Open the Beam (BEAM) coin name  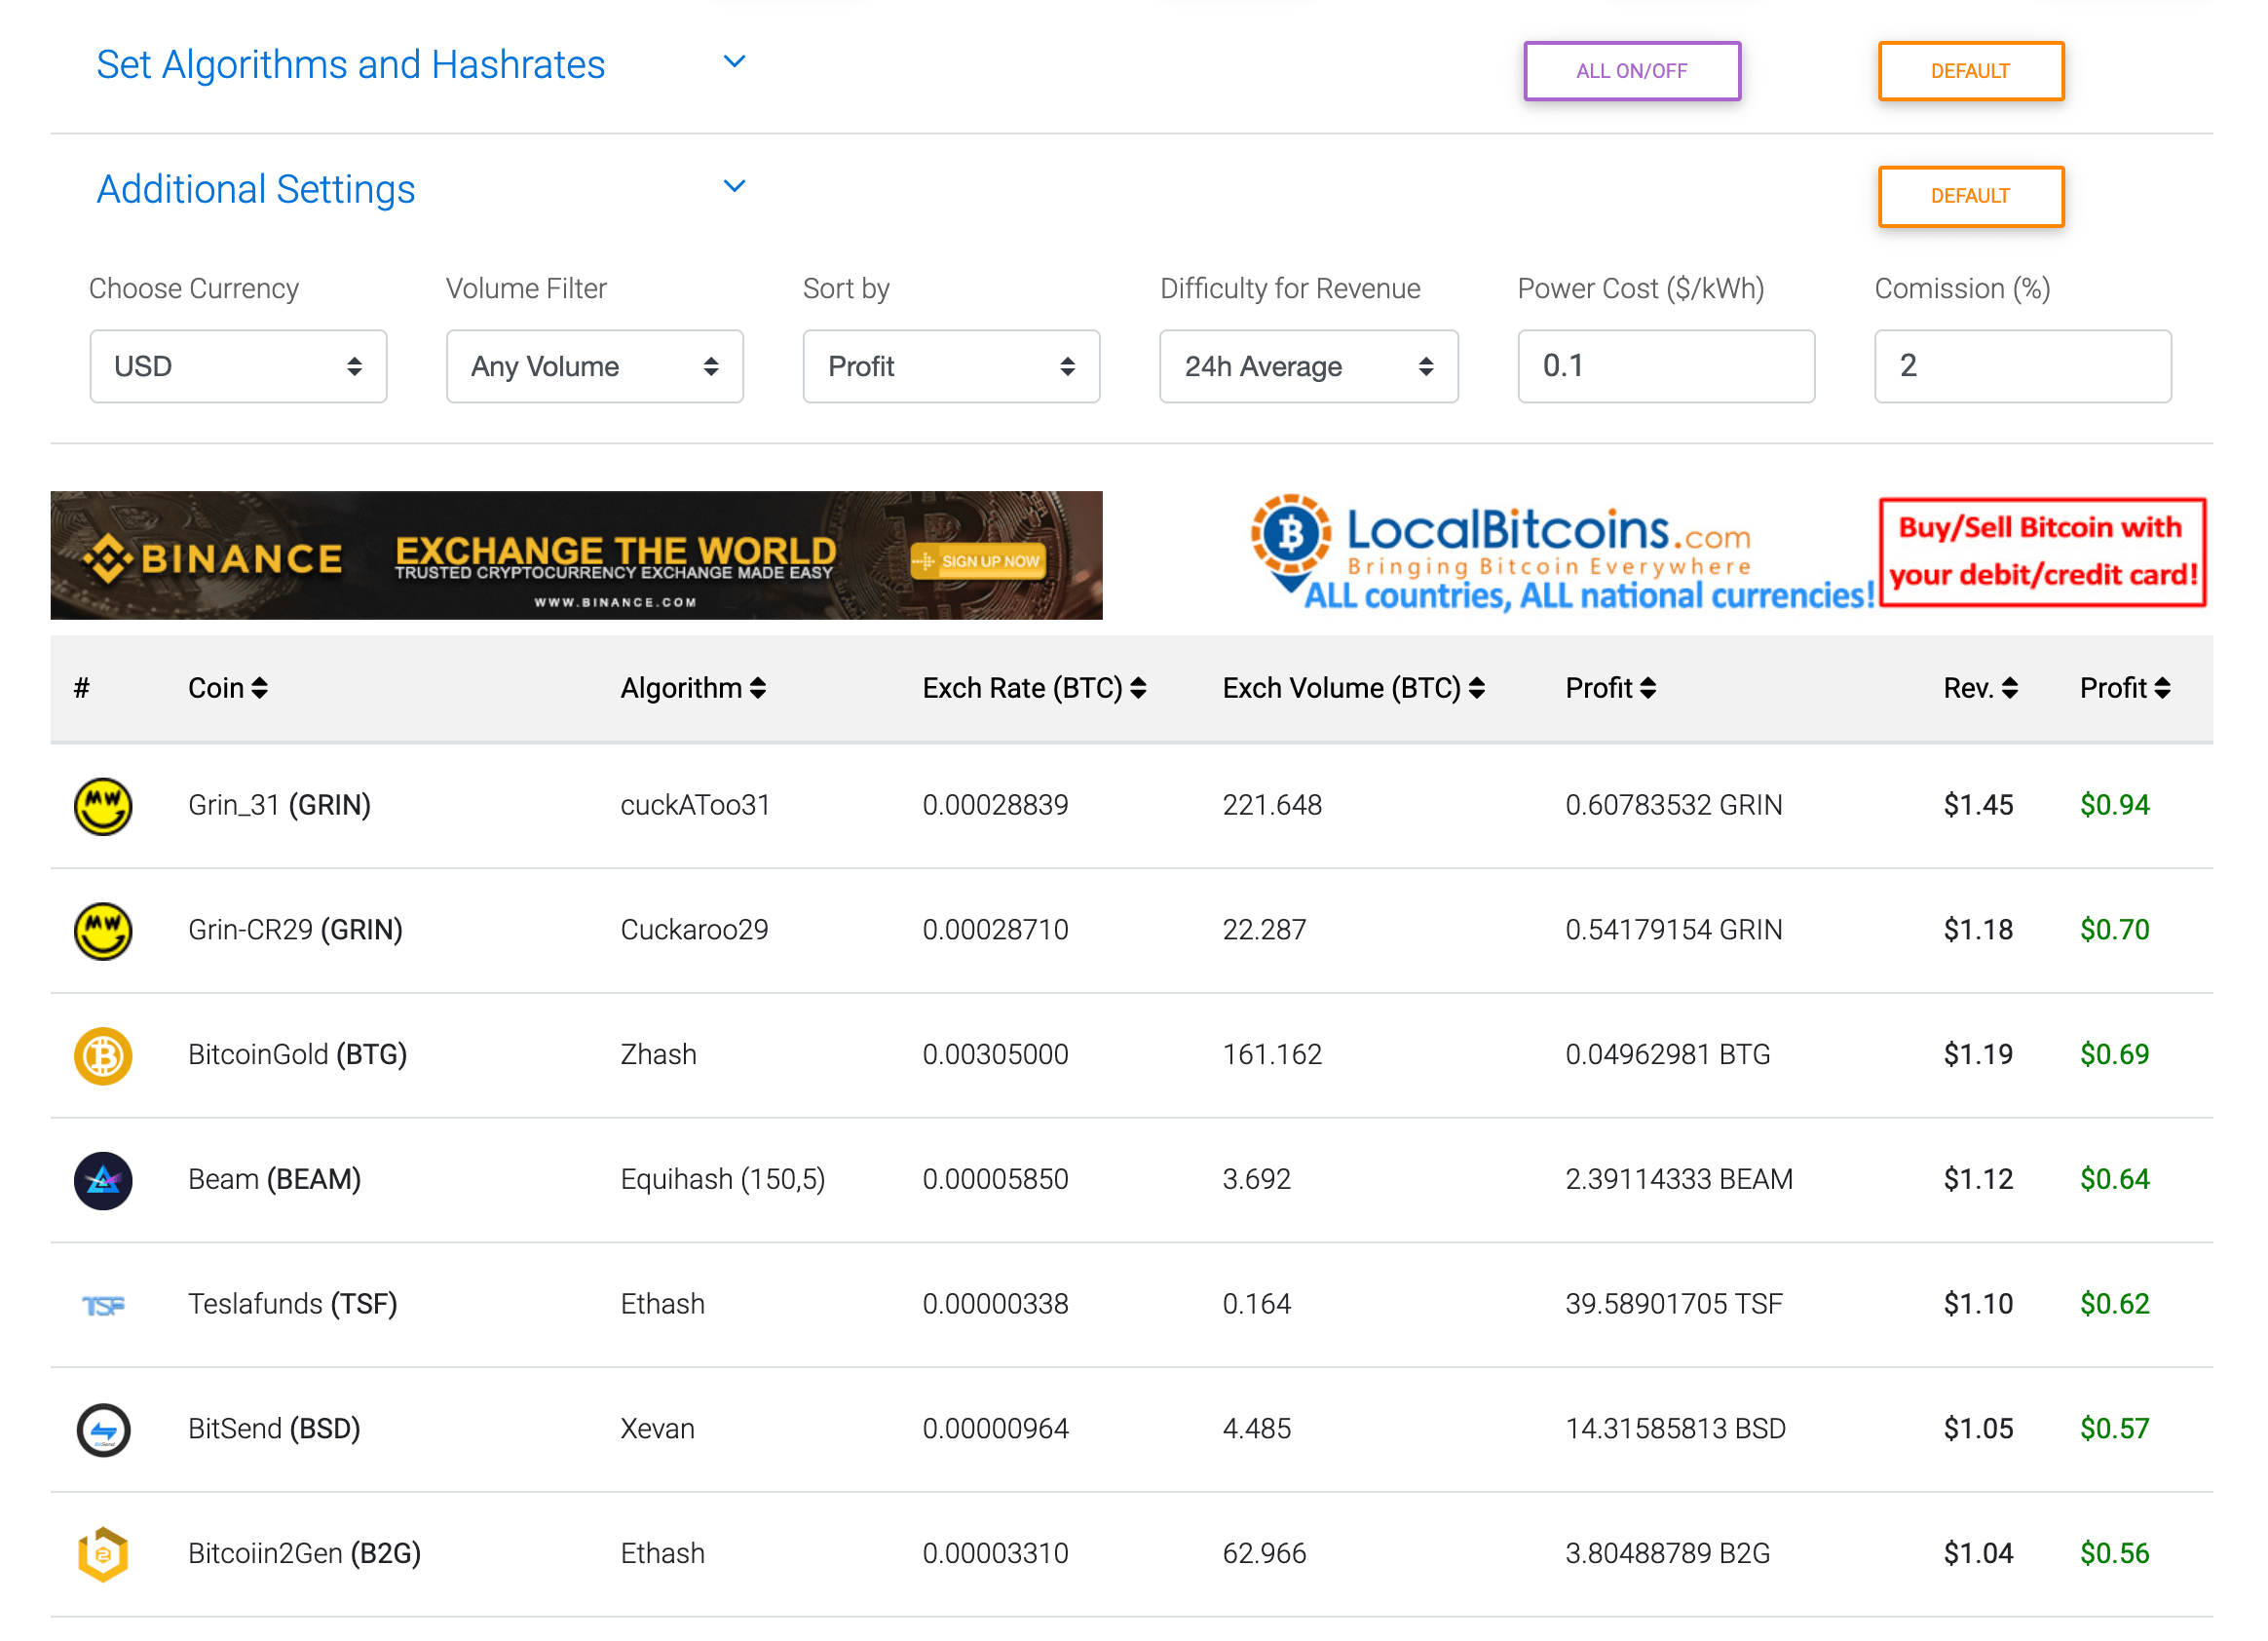pos(275,1181)
